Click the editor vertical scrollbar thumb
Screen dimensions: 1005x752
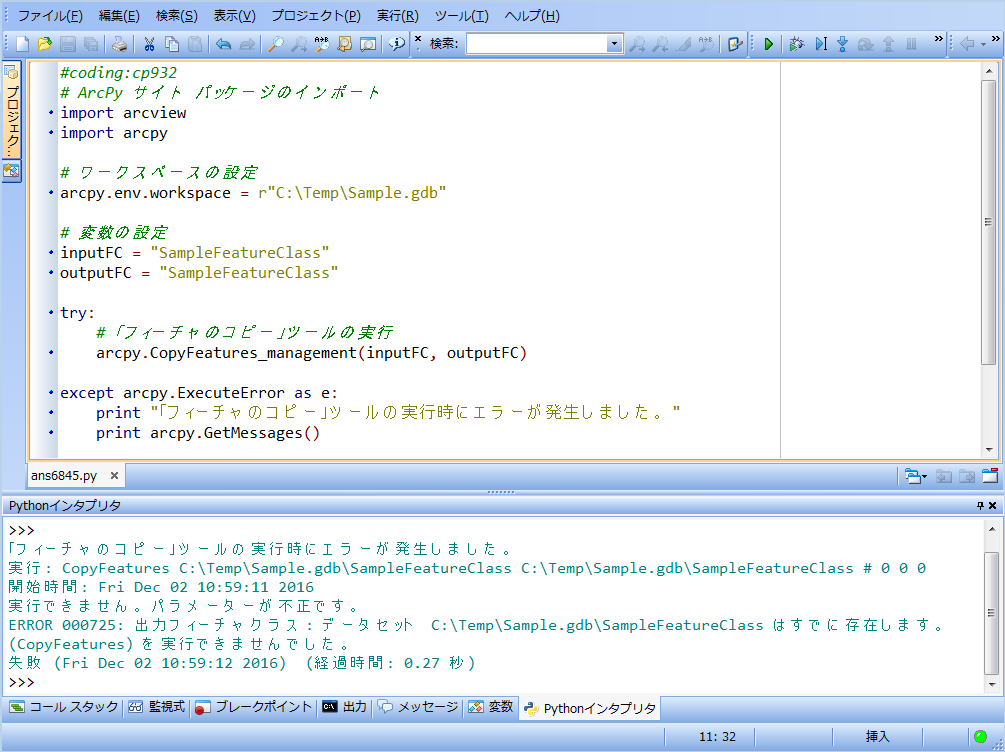tap(988, 222)
